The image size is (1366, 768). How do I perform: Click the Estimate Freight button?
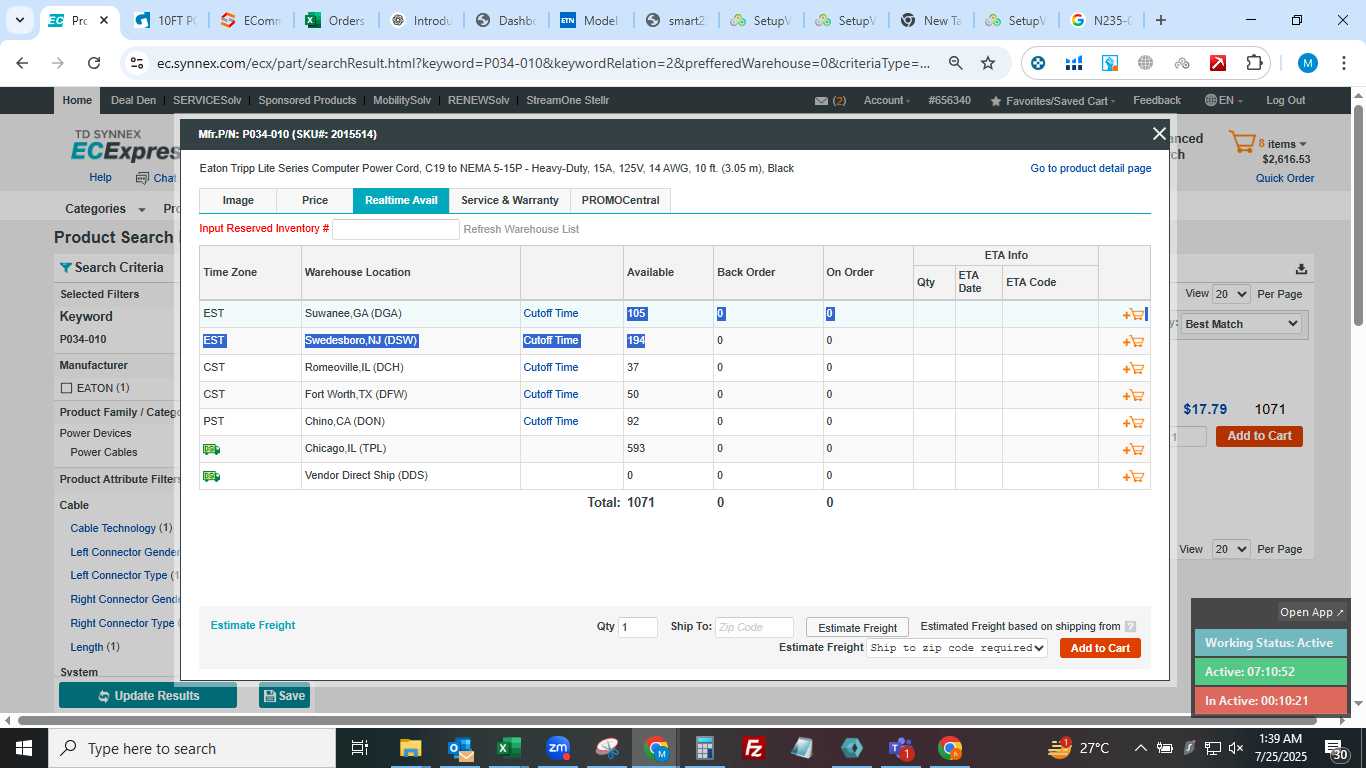tap(858, 628)
